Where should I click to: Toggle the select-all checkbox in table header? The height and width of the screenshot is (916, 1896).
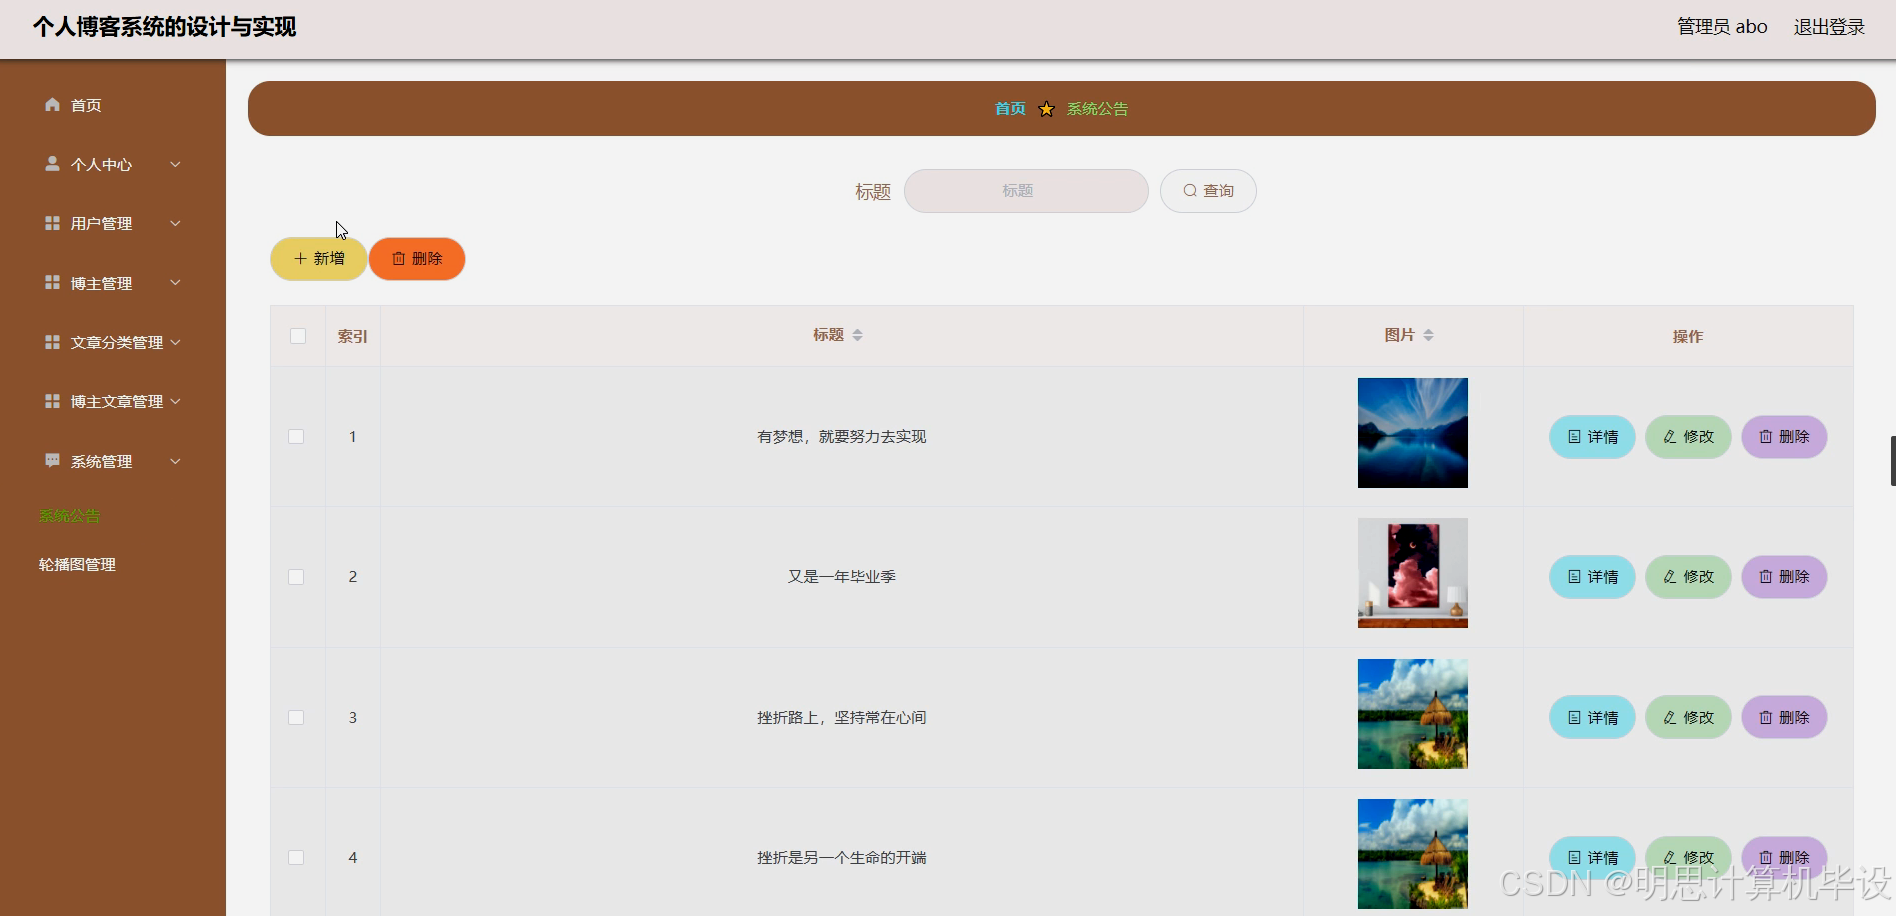click(298, 336)
